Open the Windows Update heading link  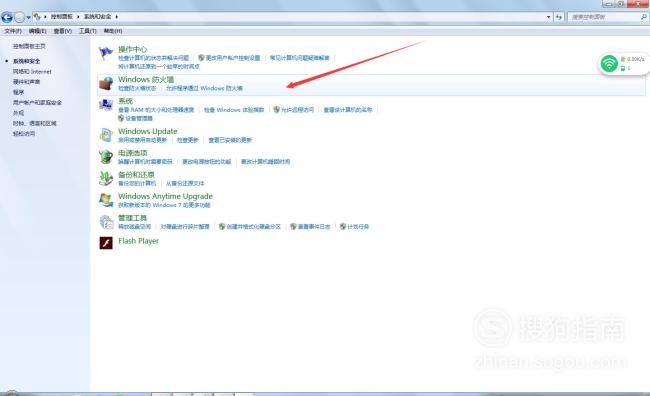click(148, 131)
